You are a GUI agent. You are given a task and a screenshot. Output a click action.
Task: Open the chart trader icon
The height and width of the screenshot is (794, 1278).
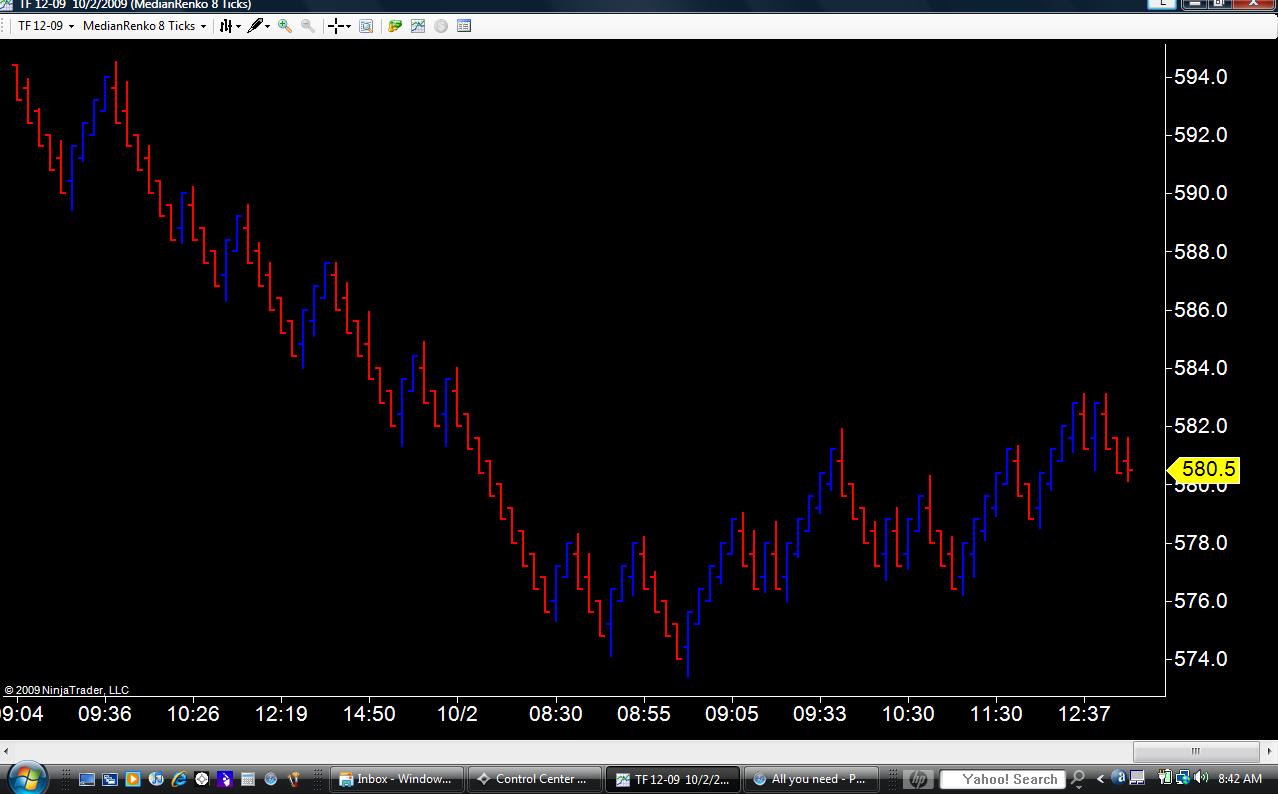[395, 26]
